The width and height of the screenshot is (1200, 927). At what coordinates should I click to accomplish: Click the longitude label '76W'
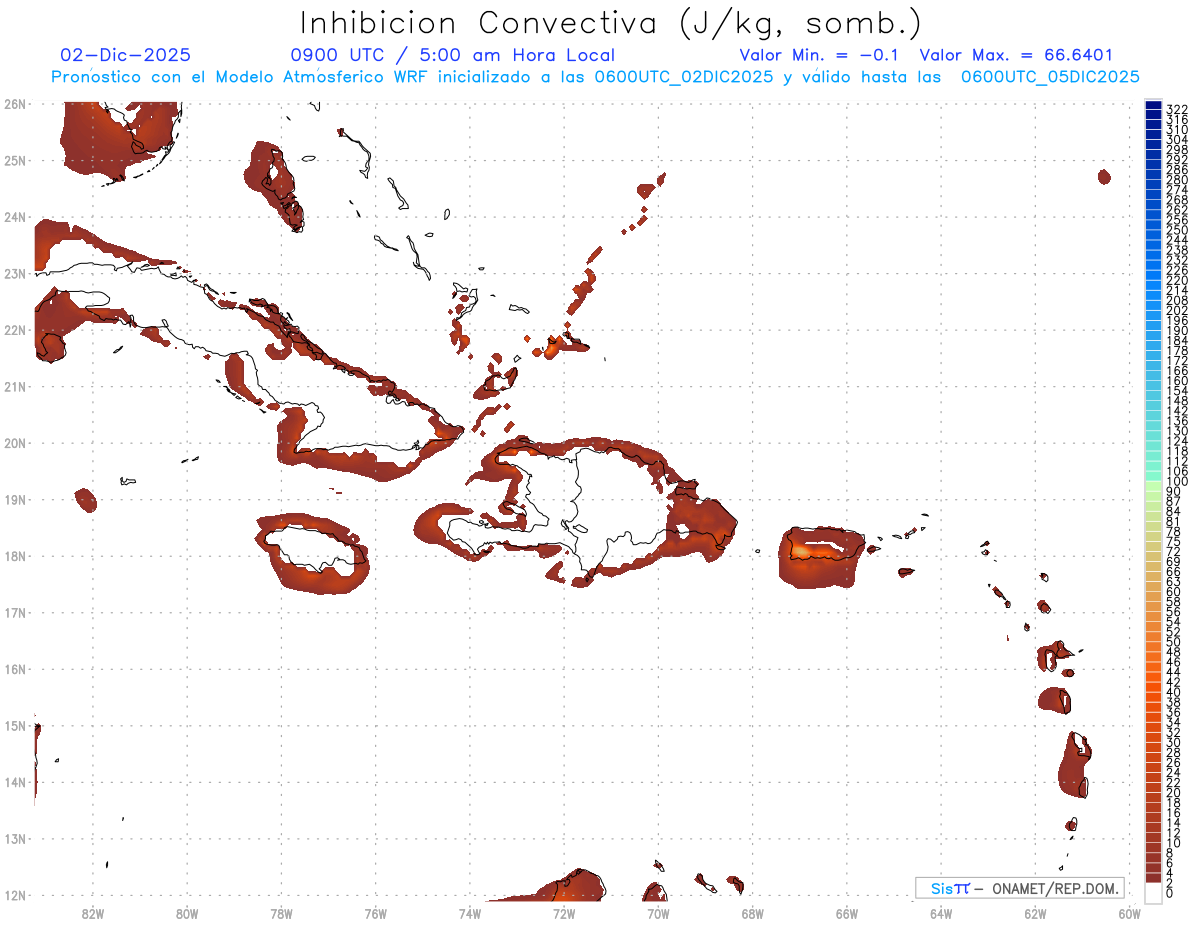coord(376,913)
